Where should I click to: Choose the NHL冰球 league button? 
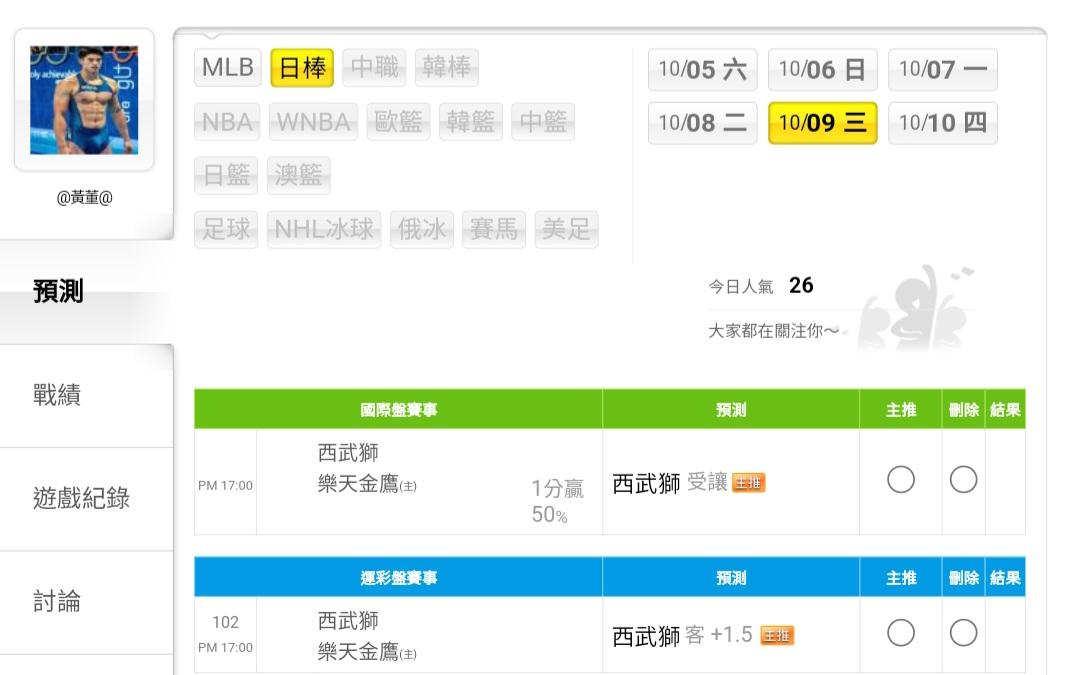[325, 229]
